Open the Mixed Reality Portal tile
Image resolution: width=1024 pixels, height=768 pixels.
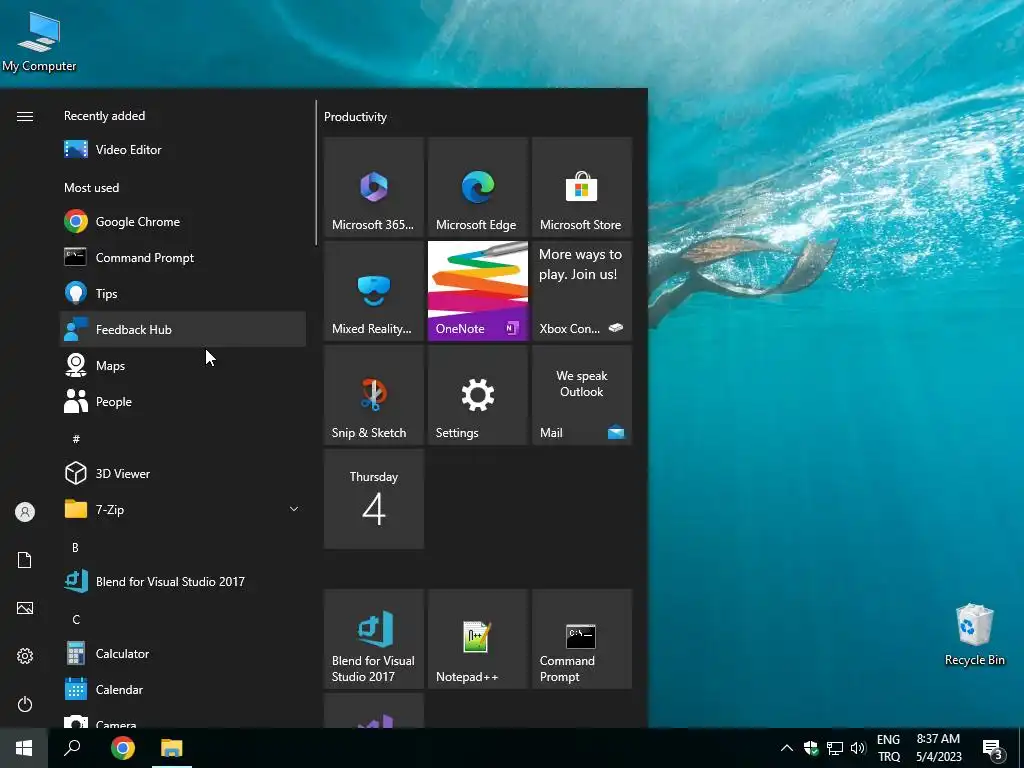tap(374, 291)
